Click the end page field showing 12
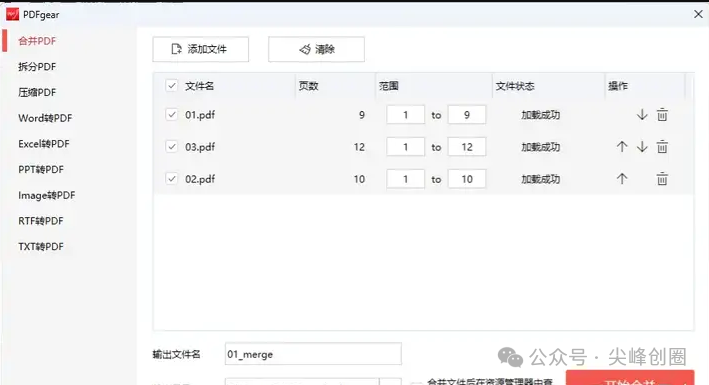This screenshot has height=385, width=709. pyautogui.click(x=467, y=147)
